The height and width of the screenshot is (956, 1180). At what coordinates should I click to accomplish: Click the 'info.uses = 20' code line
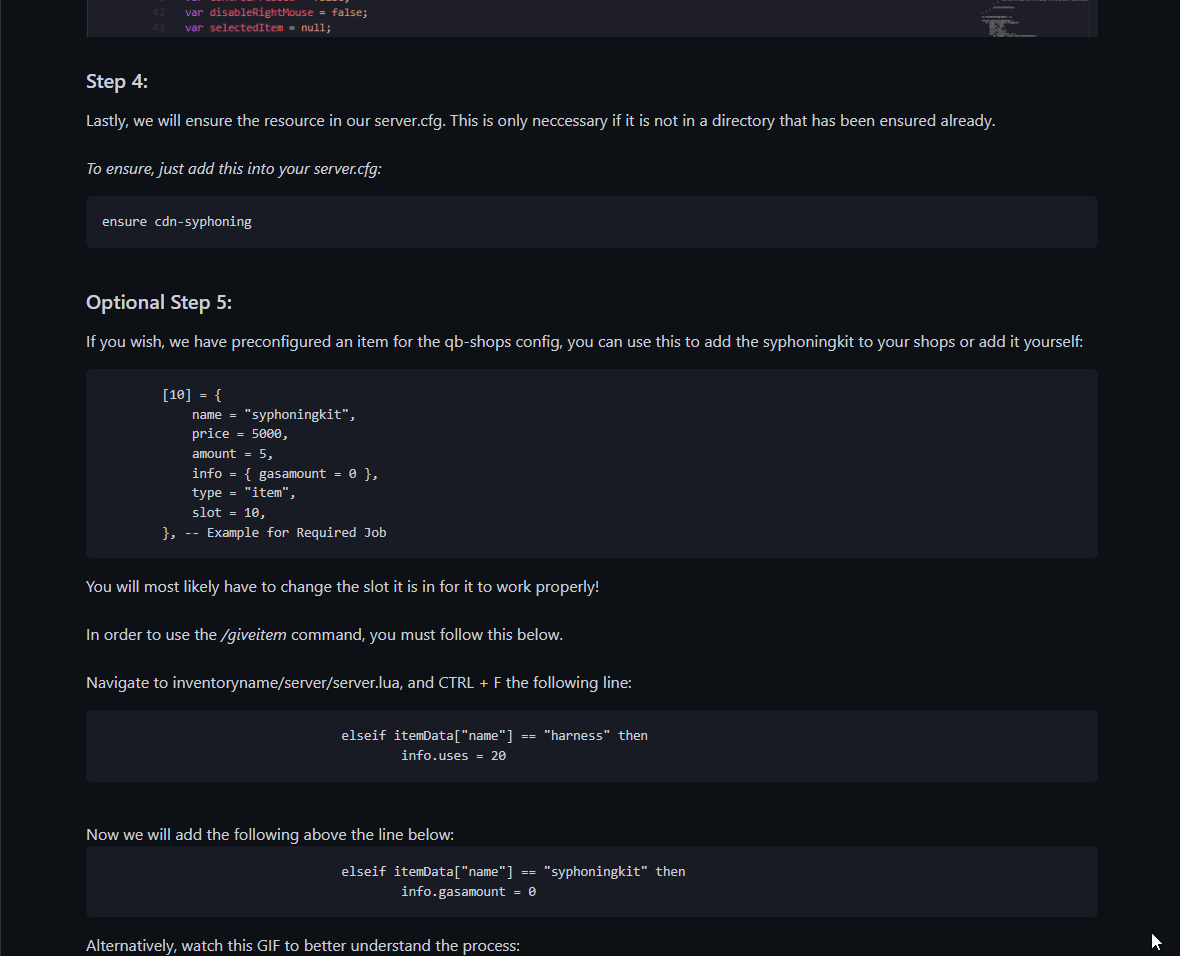coord(453,756)
